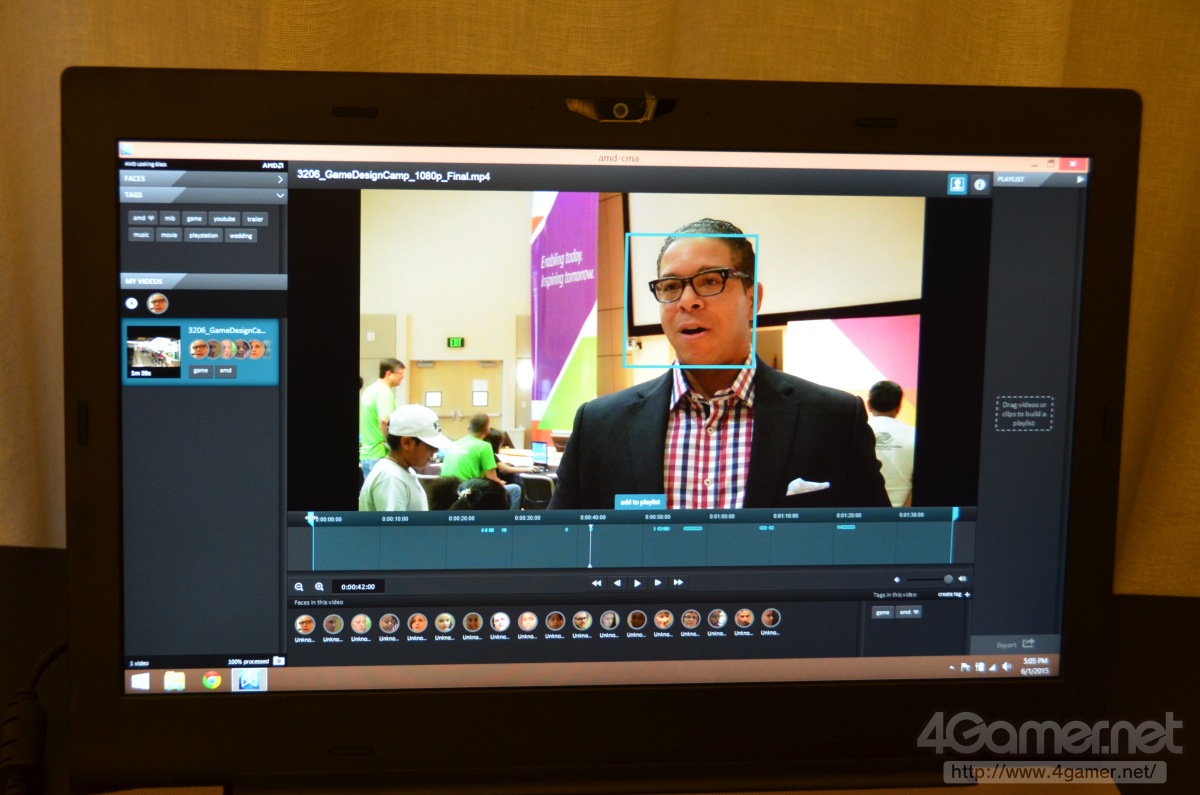Click the face strip on the video card
Viewport: 1200px width, 795px height.
tap(229, 349)
